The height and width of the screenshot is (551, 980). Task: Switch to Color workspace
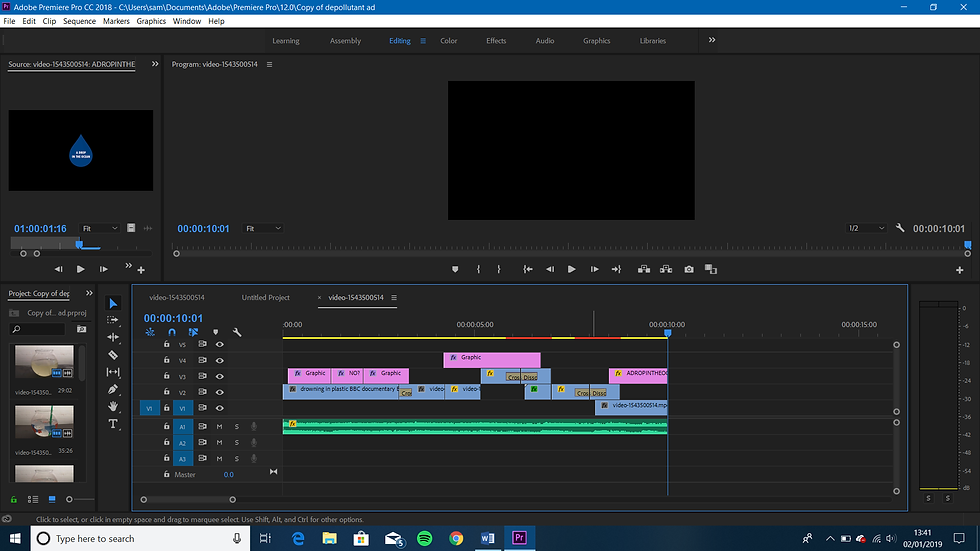click(449, 41)
